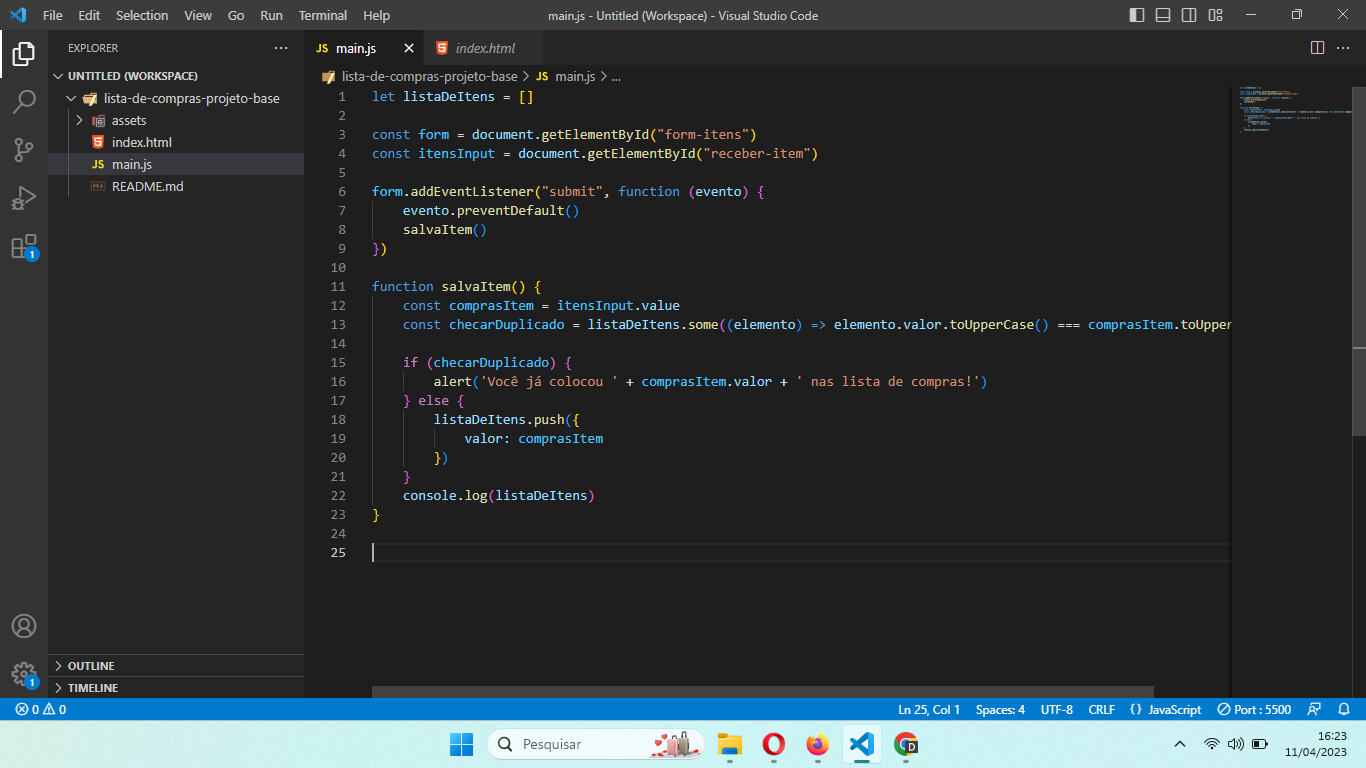Open the Explorer view in activity bar
Screen dimensions: 1366x768
(24, 54)
